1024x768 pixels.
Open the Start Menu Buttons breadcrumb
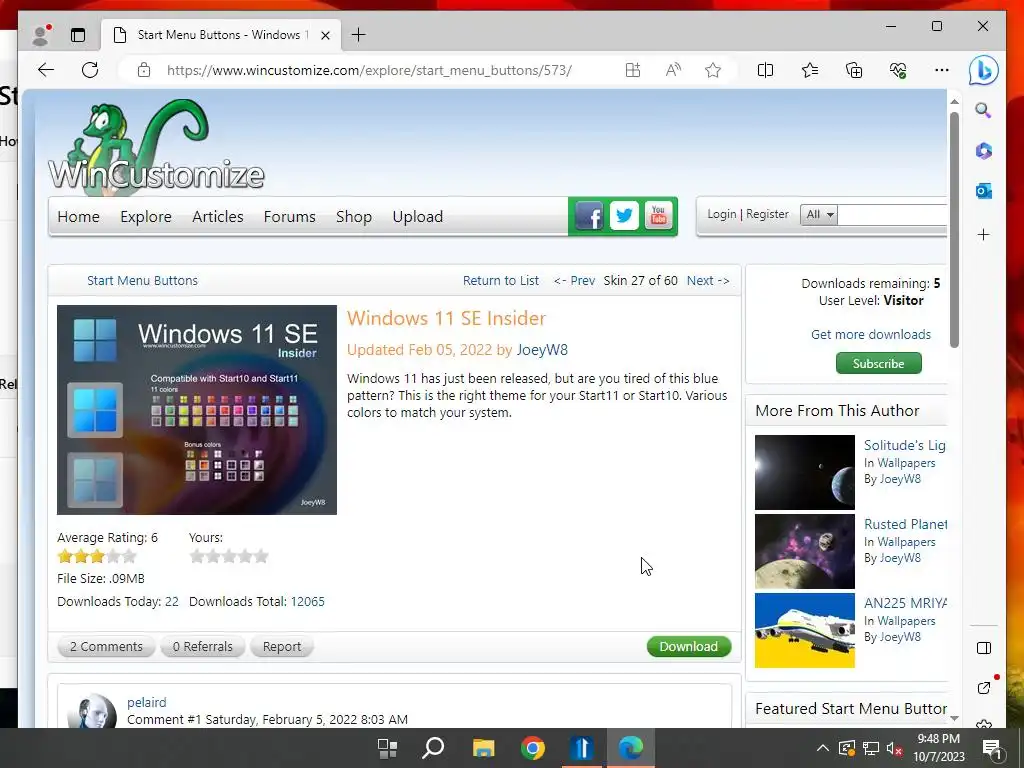(142, 281)
